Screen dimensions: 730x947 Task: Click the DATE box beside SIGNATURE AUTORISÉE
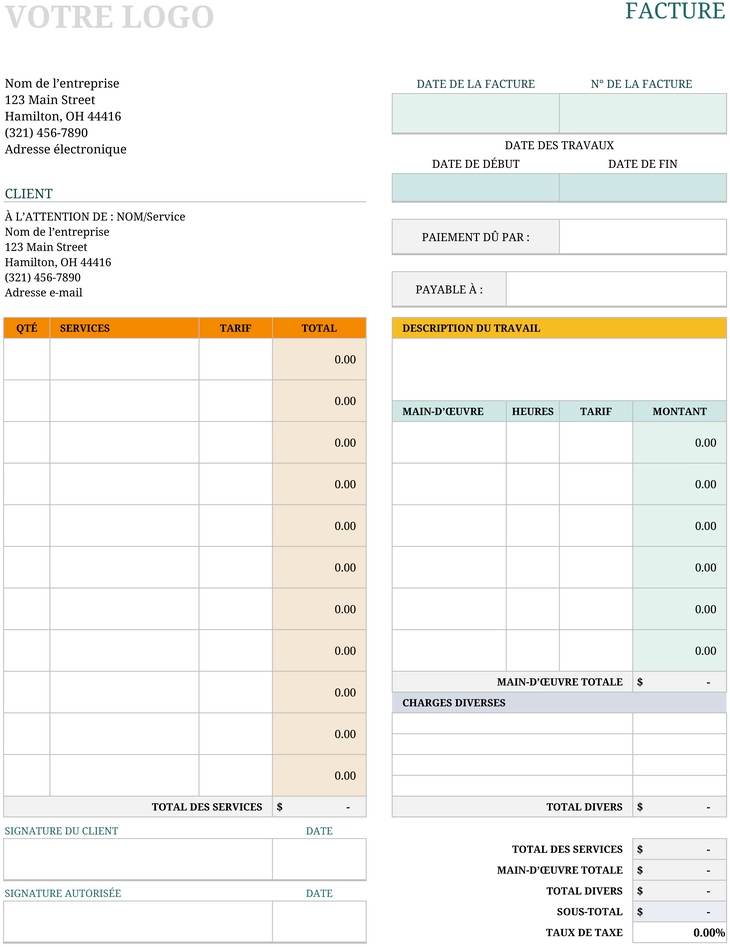(x=319, y=922)
